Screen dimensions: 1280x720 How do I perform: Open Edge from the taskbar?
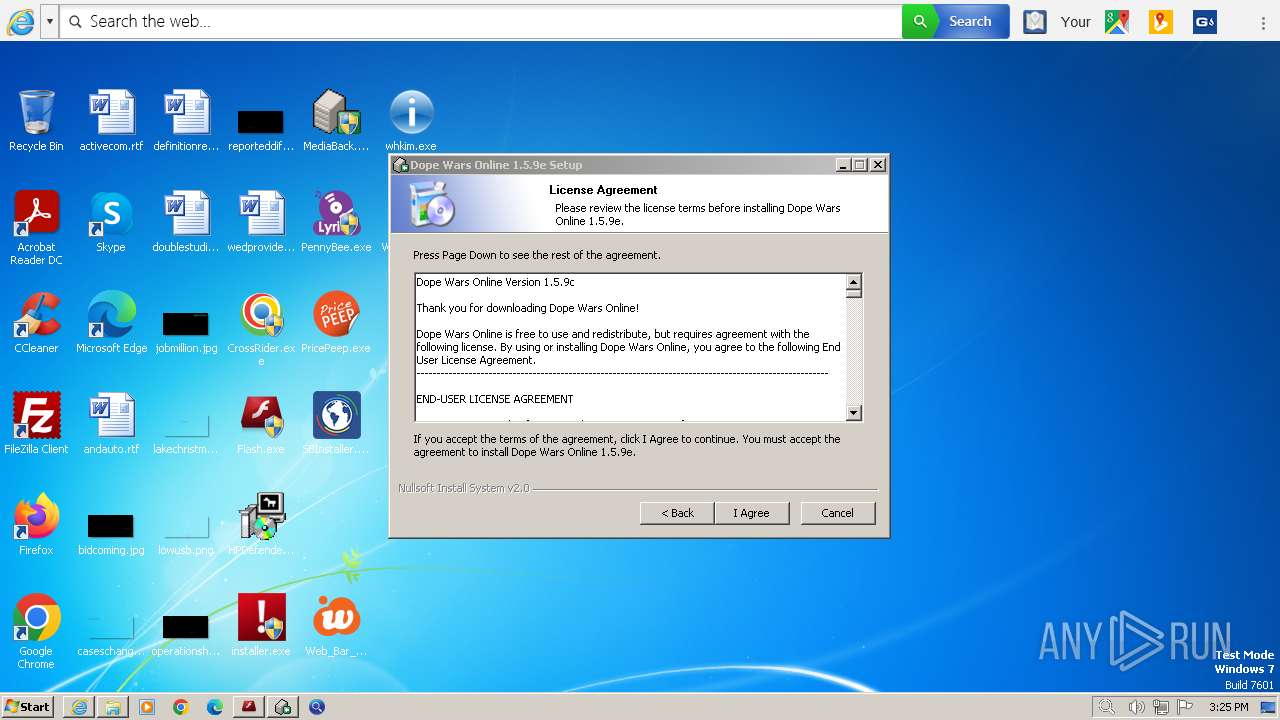coord(215,707)
